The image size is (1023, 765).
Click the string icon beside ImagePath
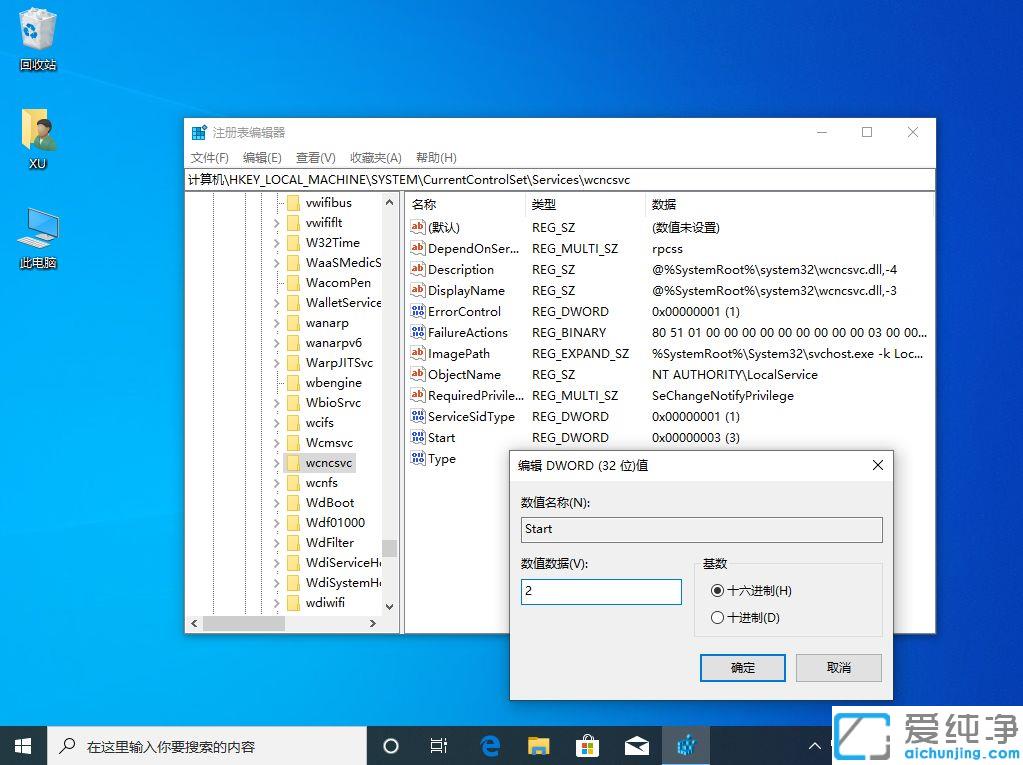[x=419, y=353]
